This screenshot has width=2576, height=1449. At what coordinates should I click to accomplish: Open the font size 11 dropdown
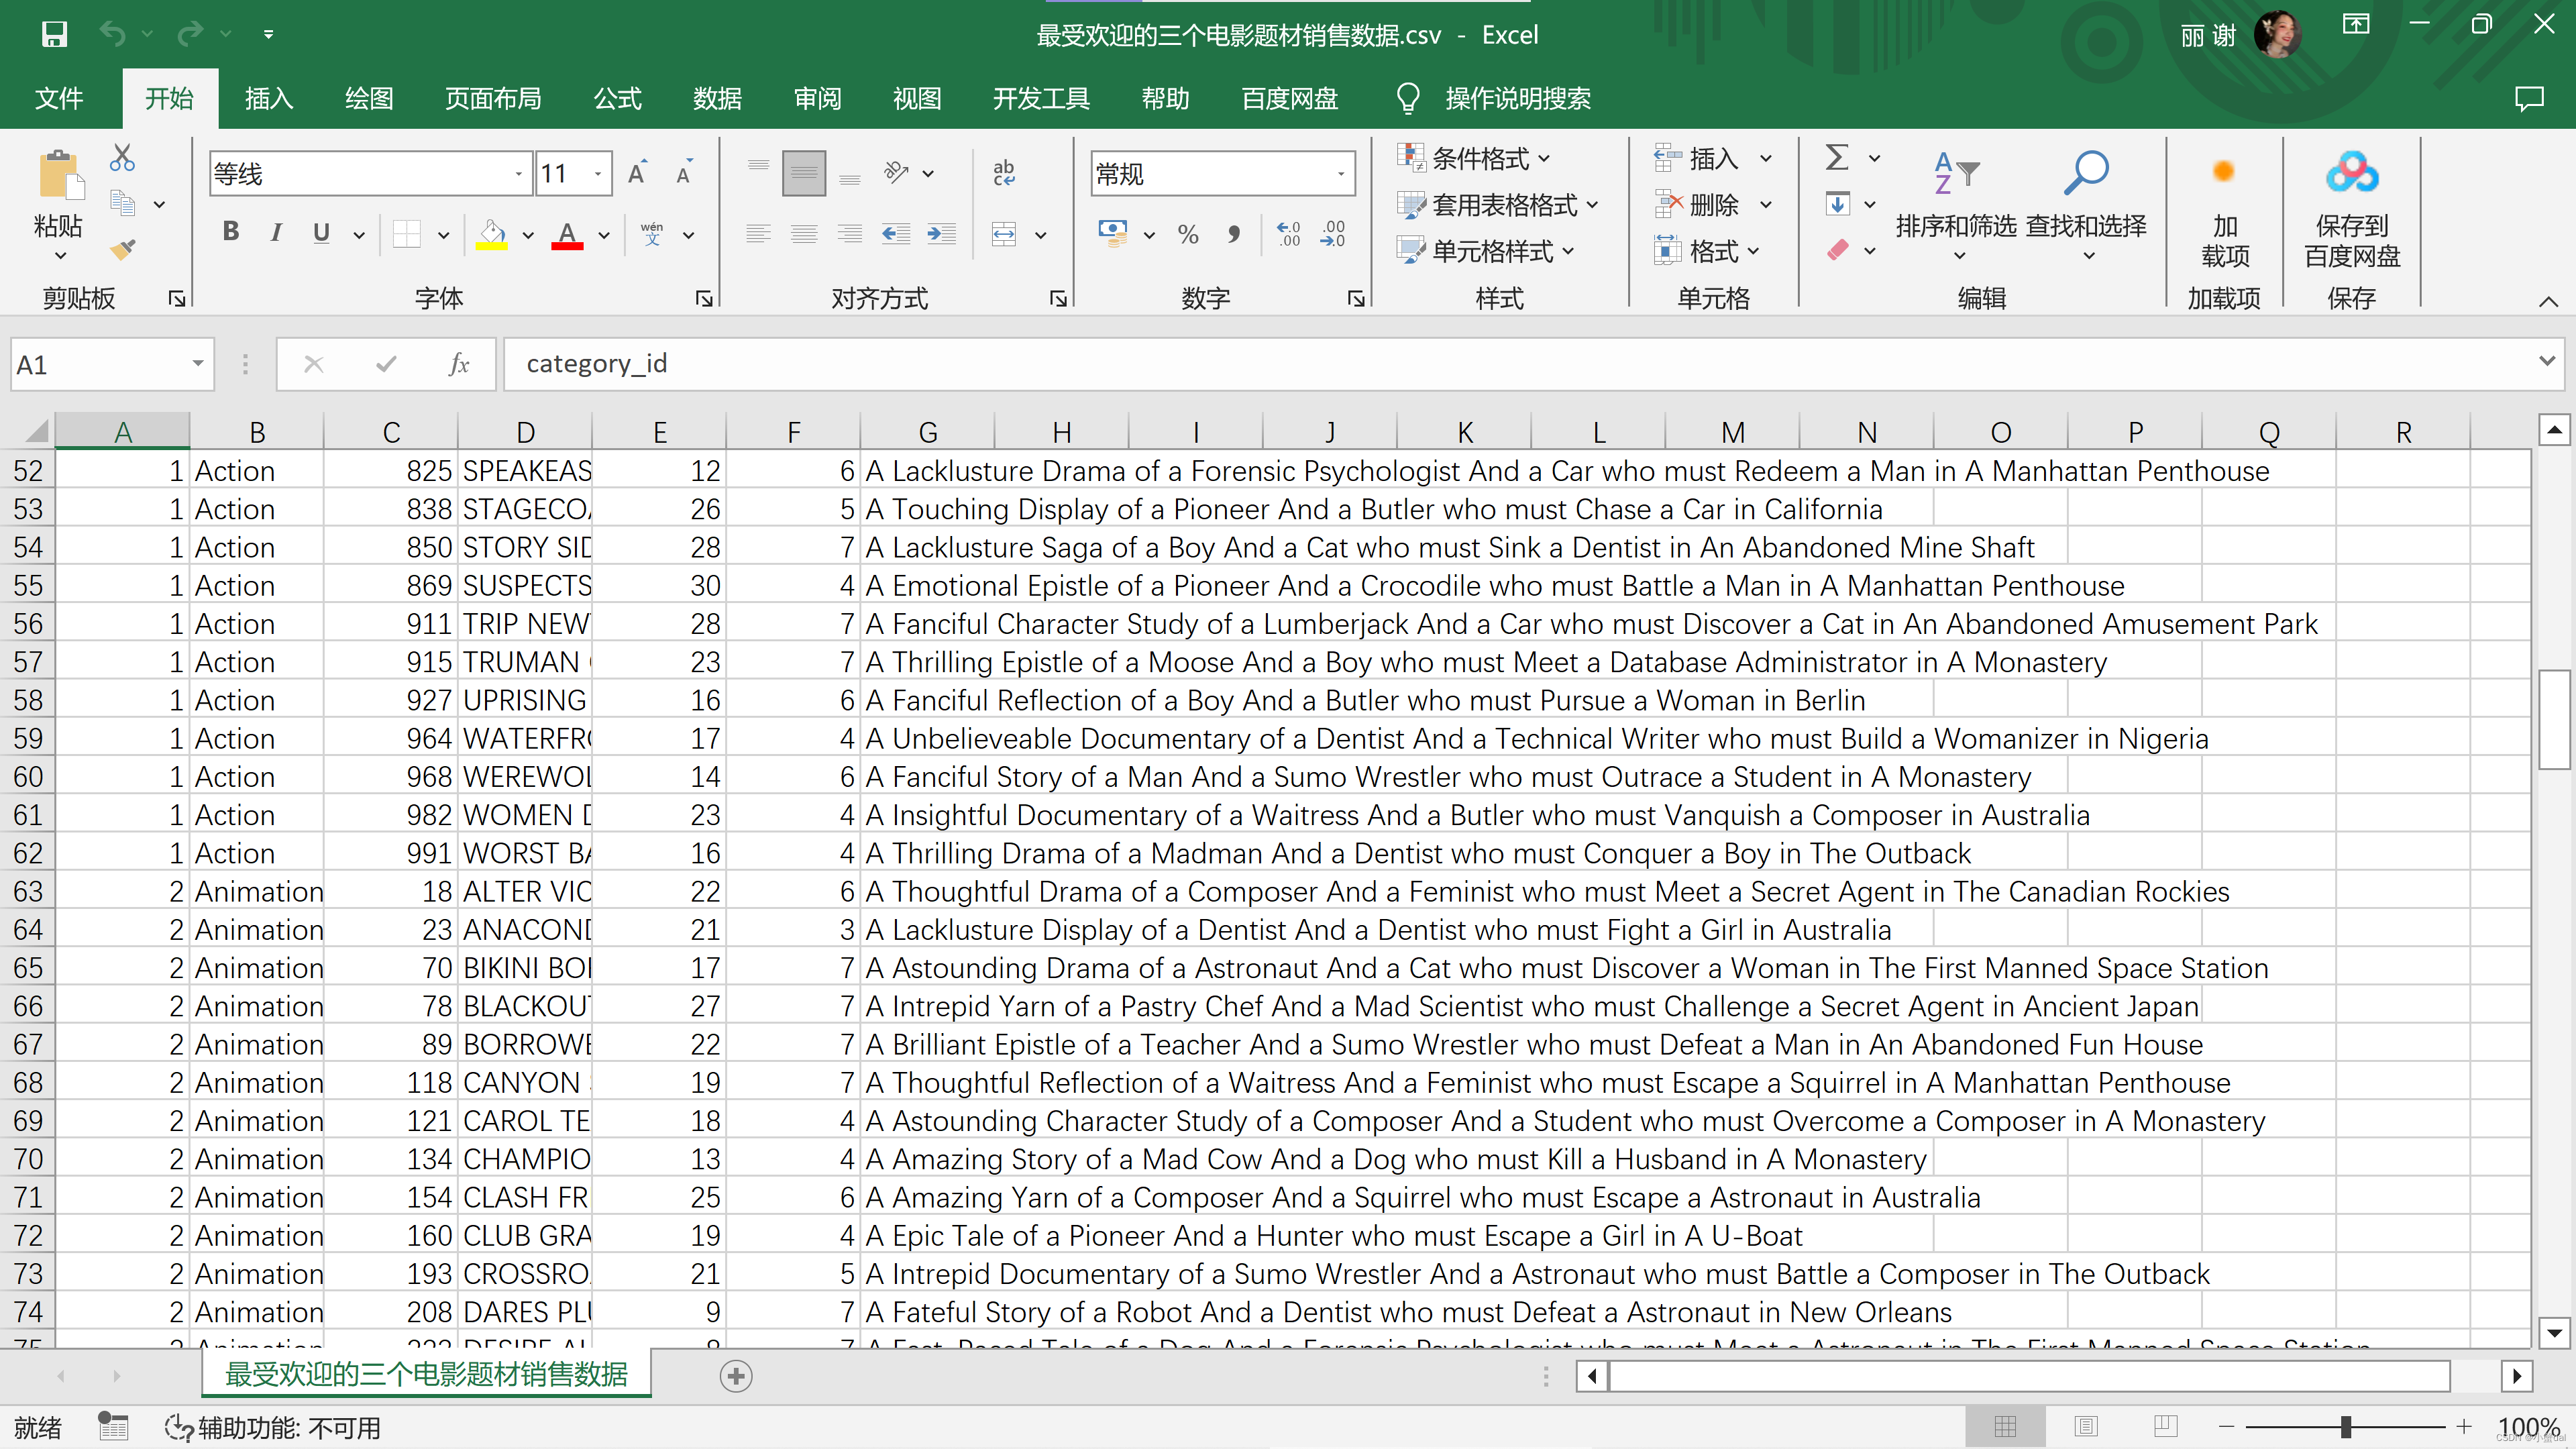pos(598,174)
